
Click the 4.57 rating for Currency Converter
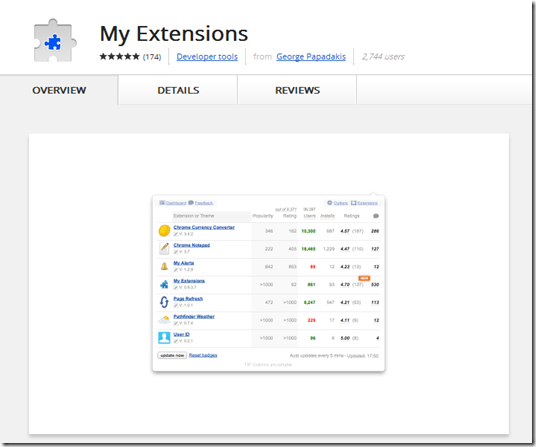345,231
